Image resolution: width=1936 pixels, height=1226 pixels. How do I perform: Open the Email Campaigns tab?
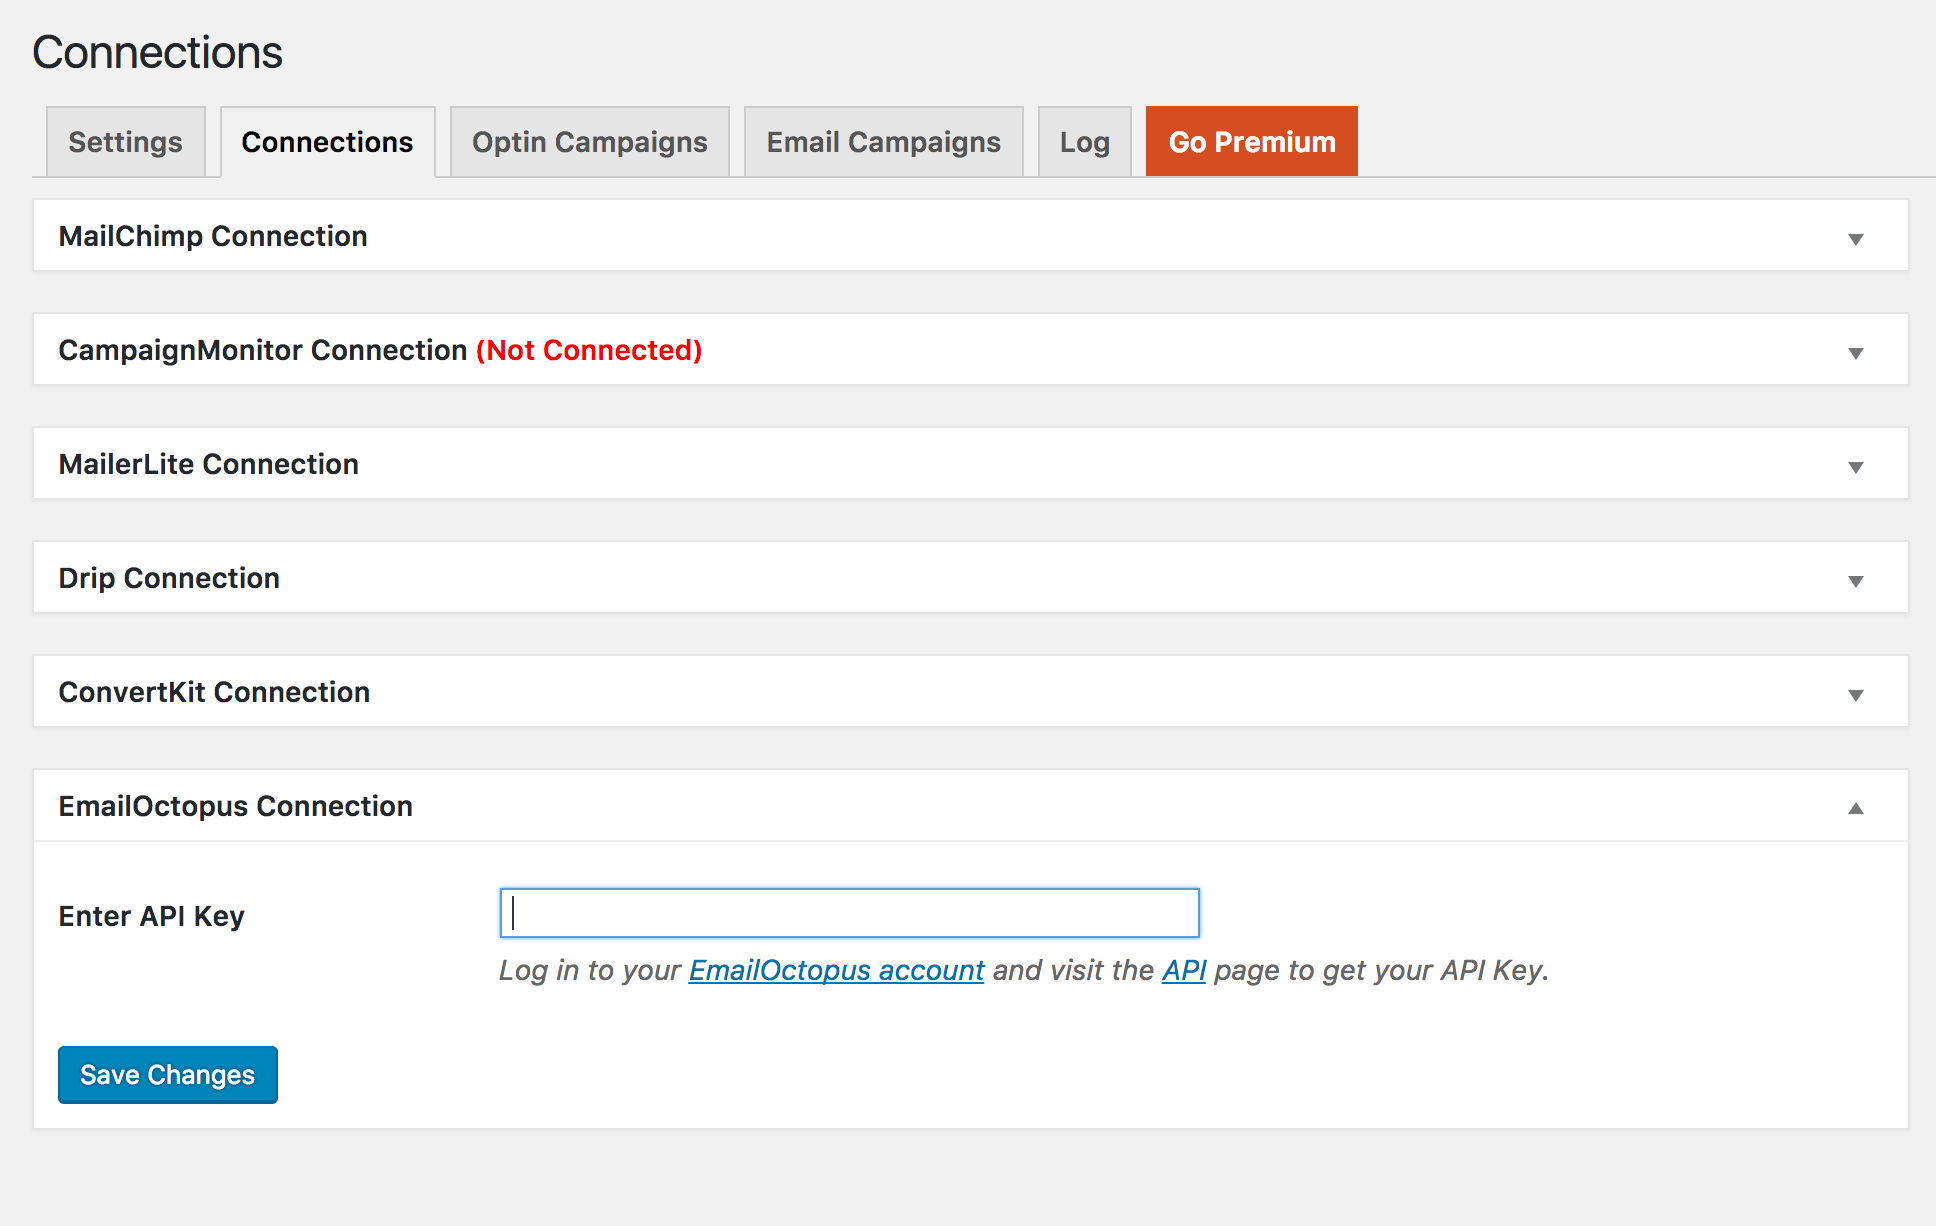click(x=883, y=142)
